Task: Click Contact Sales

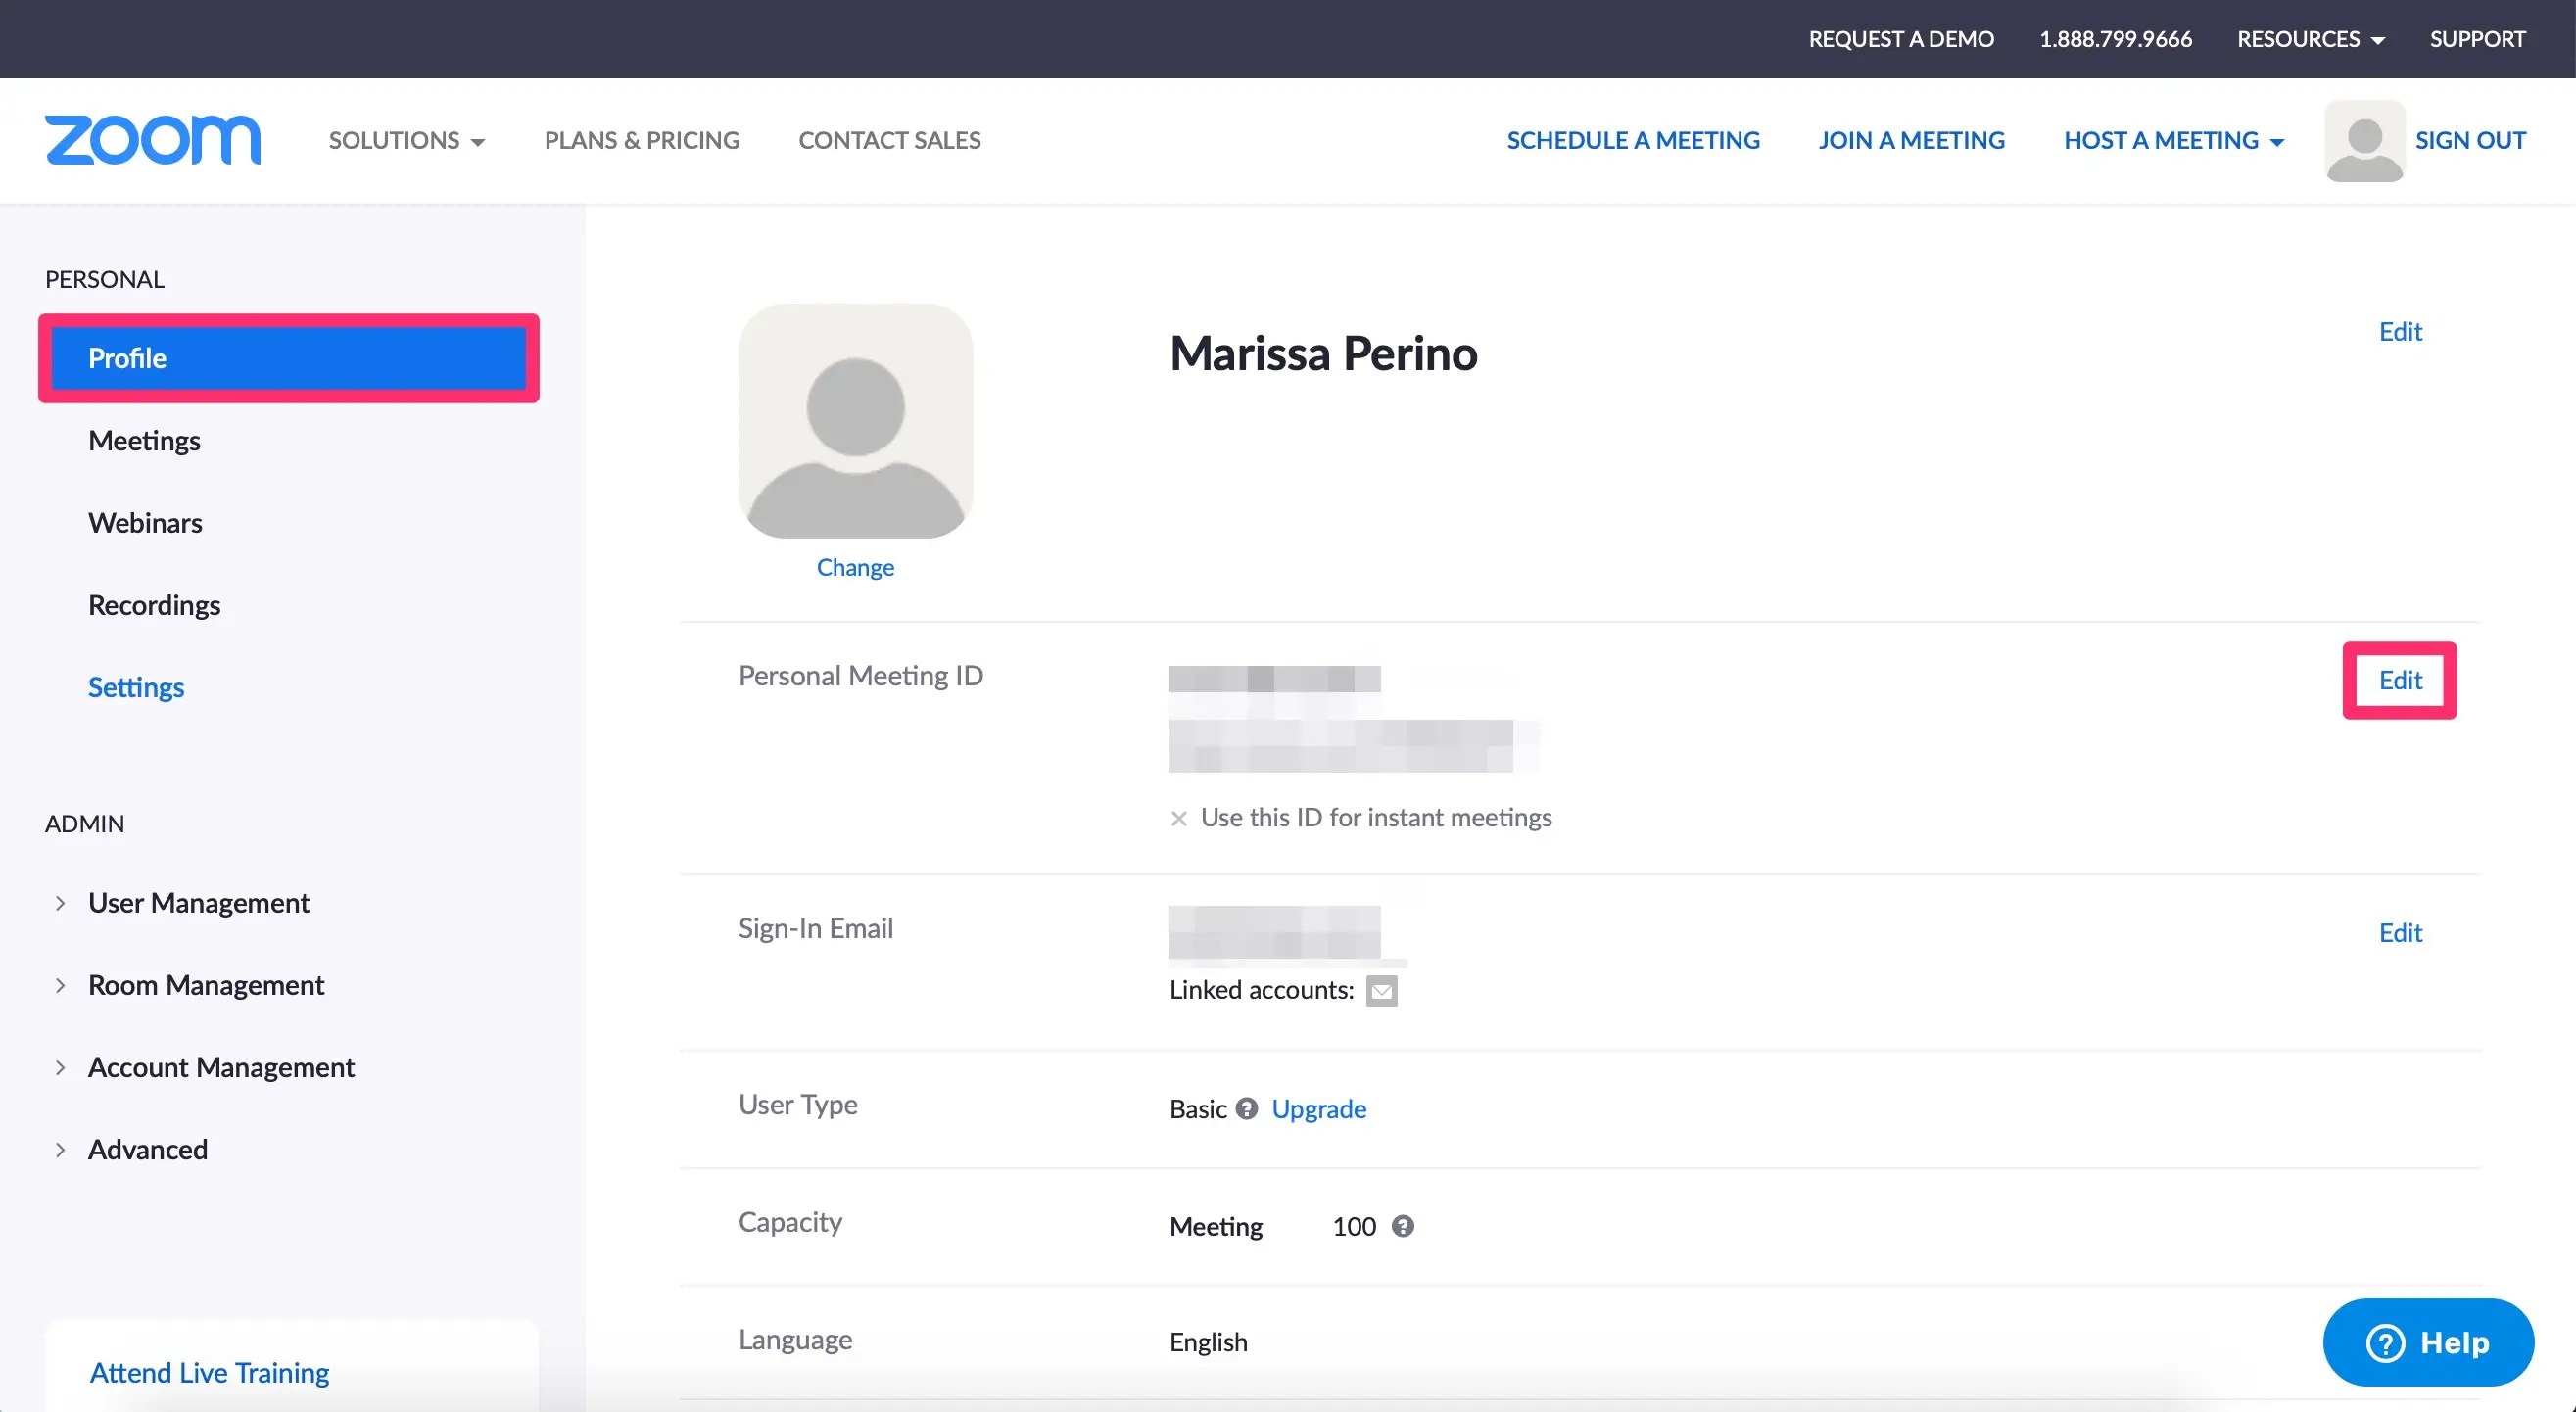Action: [x=889, y=140]
